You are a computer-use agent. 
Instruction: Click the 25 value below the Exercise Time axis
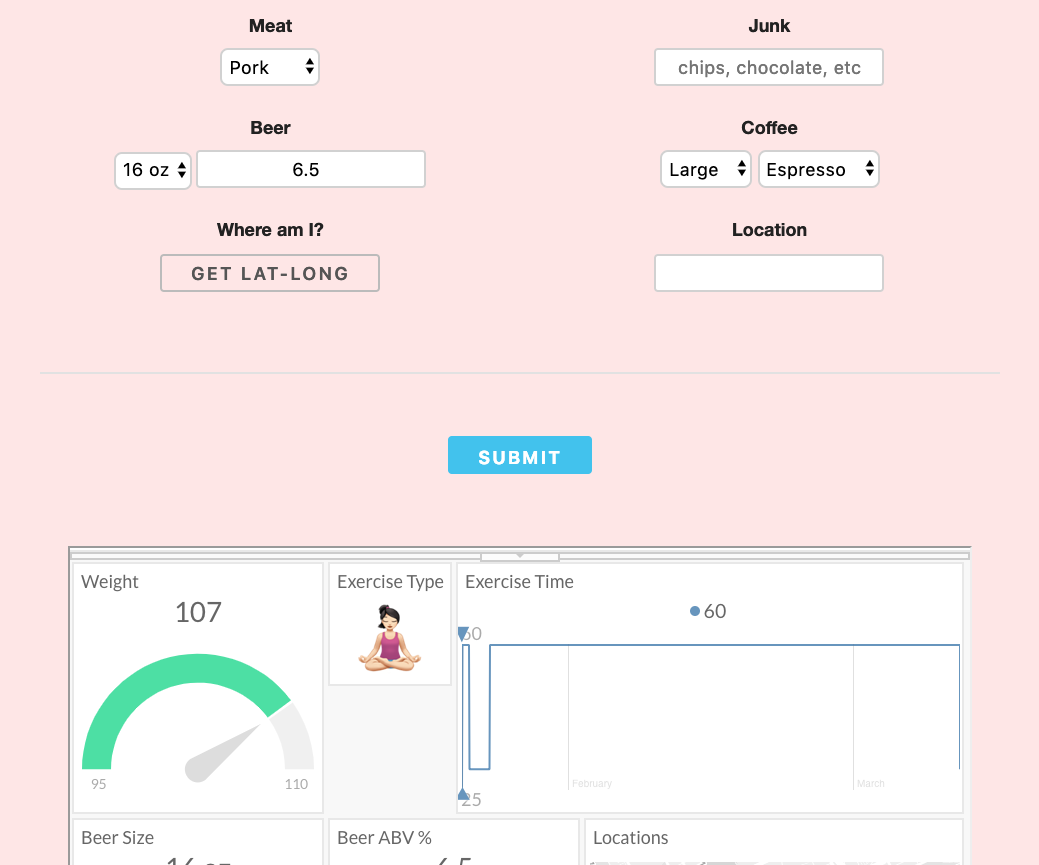pos(470,799)
